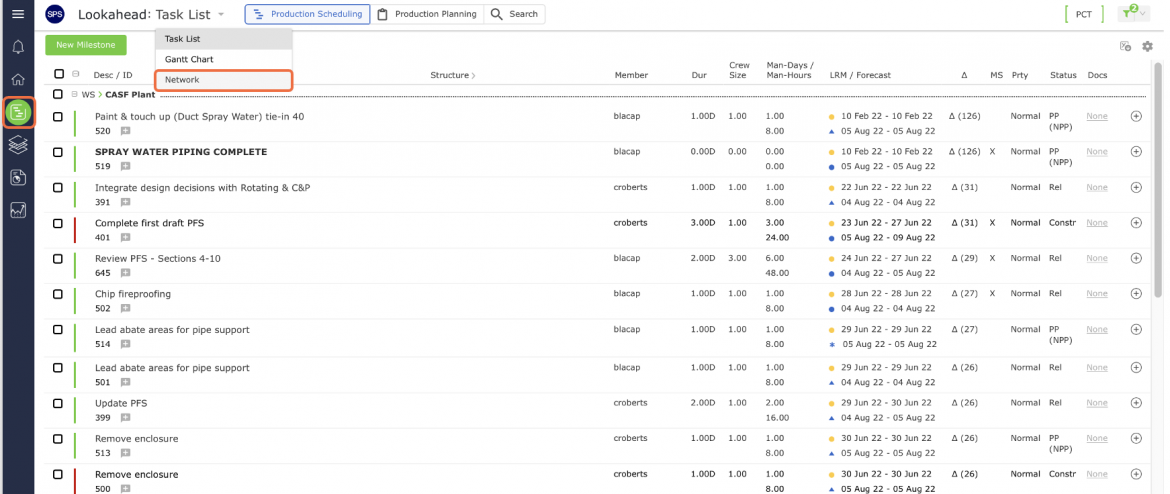1170x494 pixels.
Task: Click the Member column header
Action: point(631,75)
